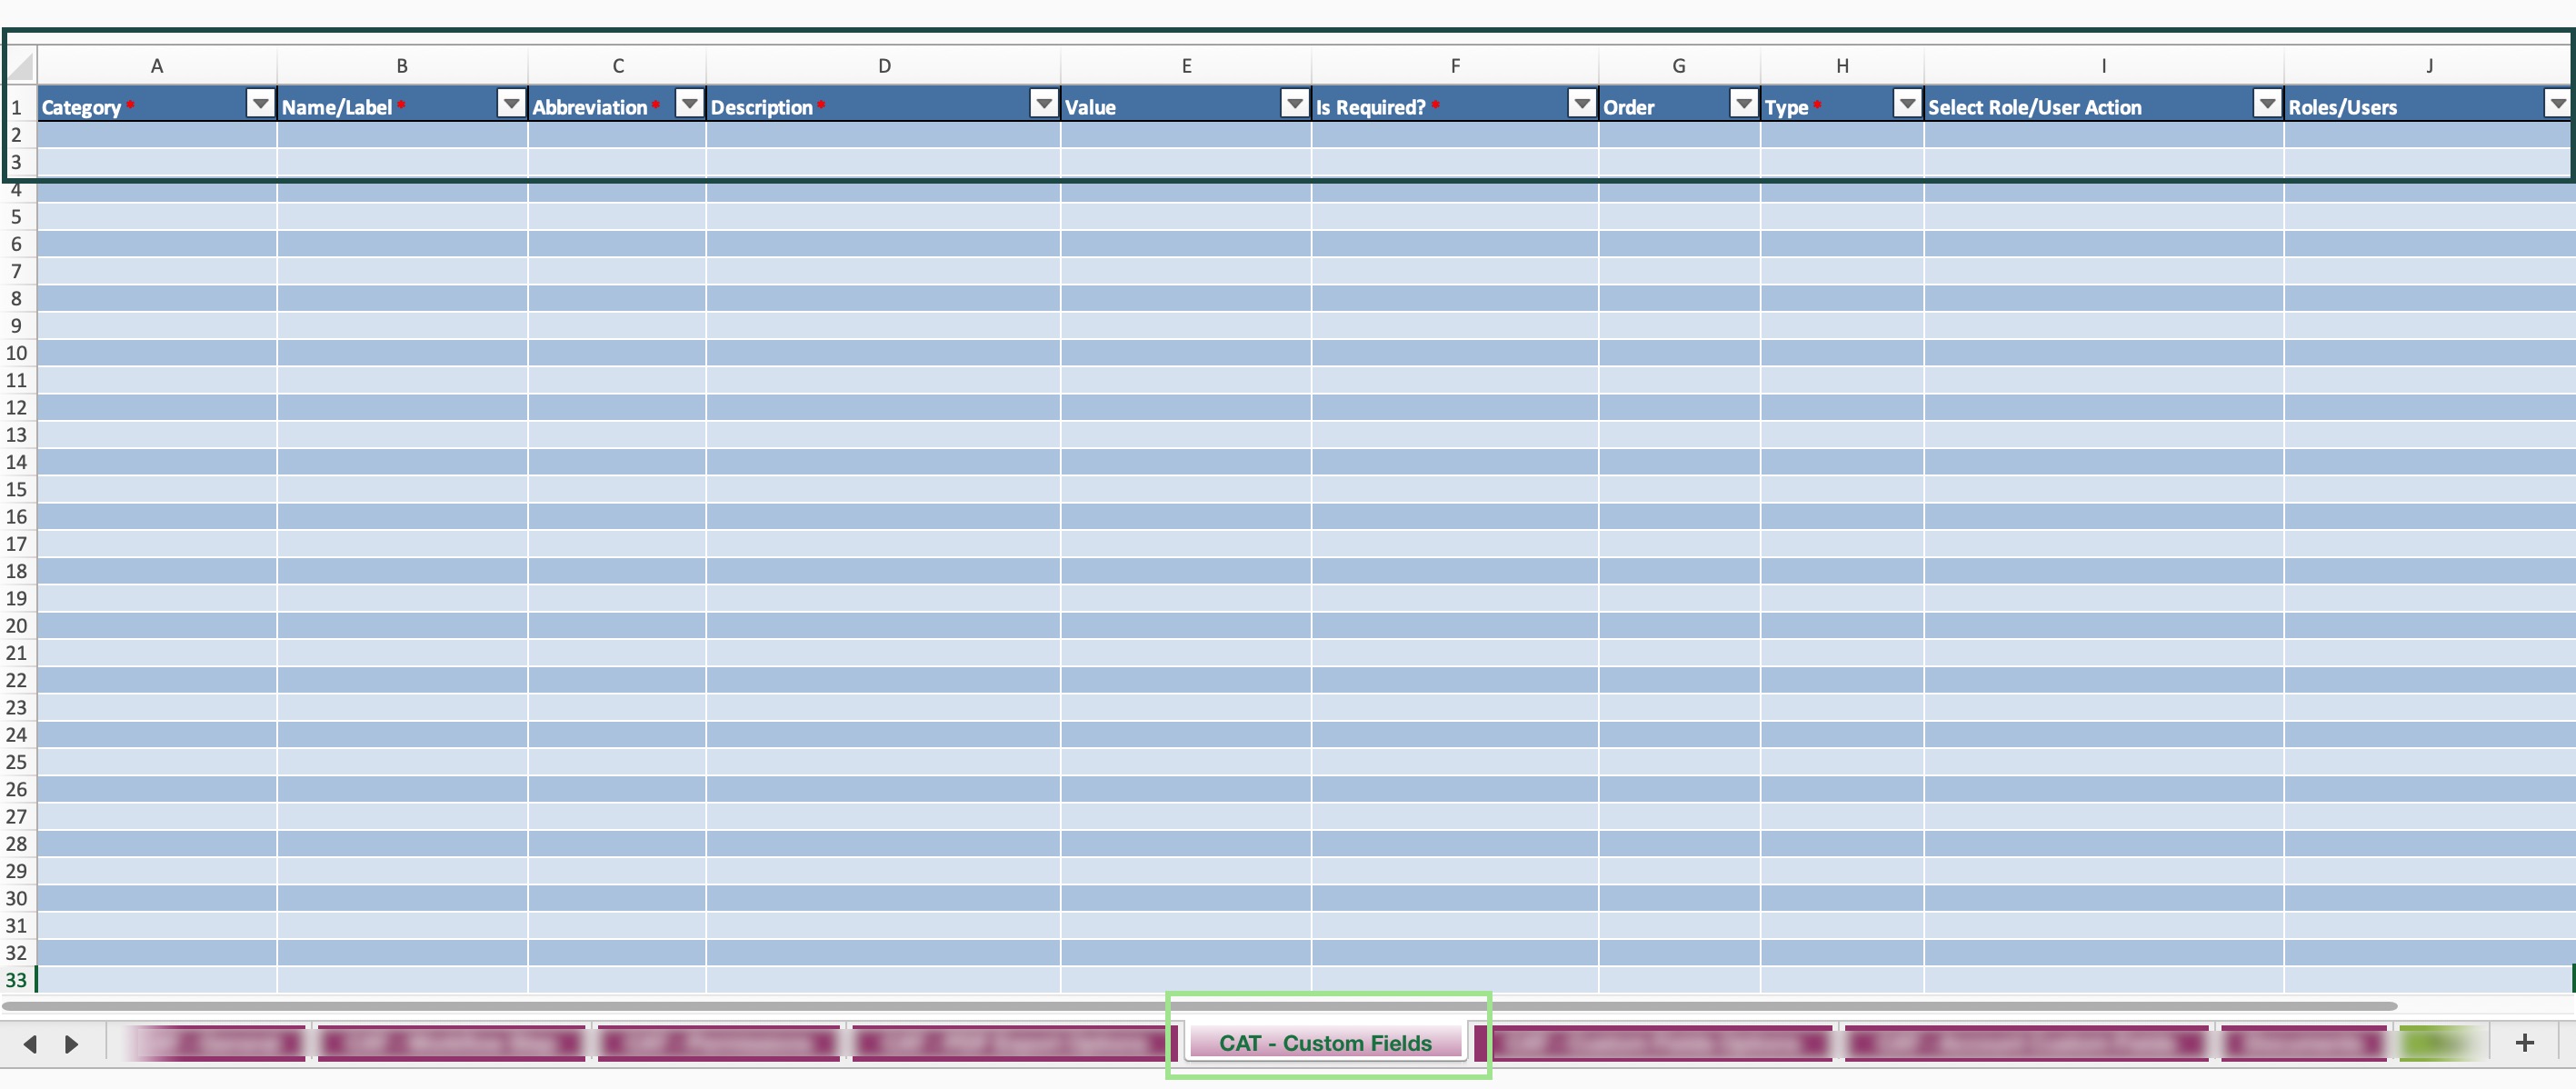Click the Category header cell
The image size is (2576, 1089).
point(157,105)
